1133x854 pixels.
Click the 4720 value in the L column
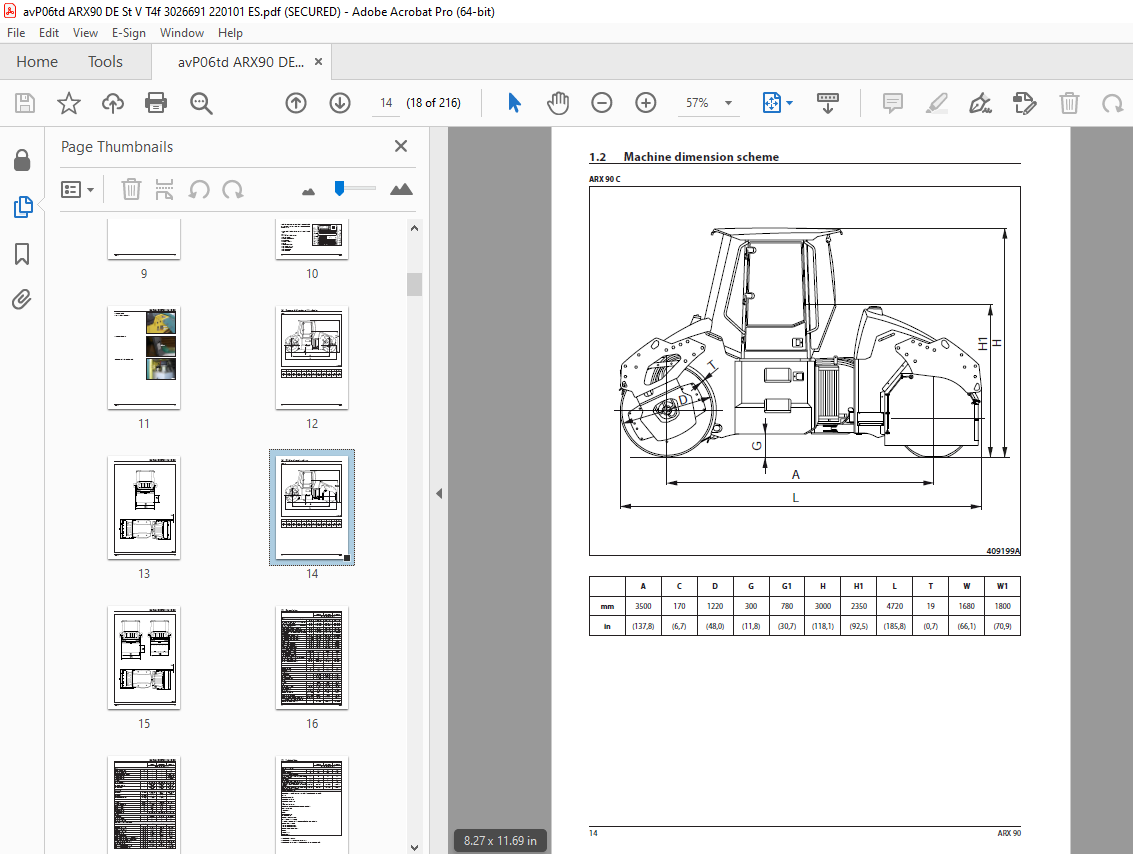895,606
